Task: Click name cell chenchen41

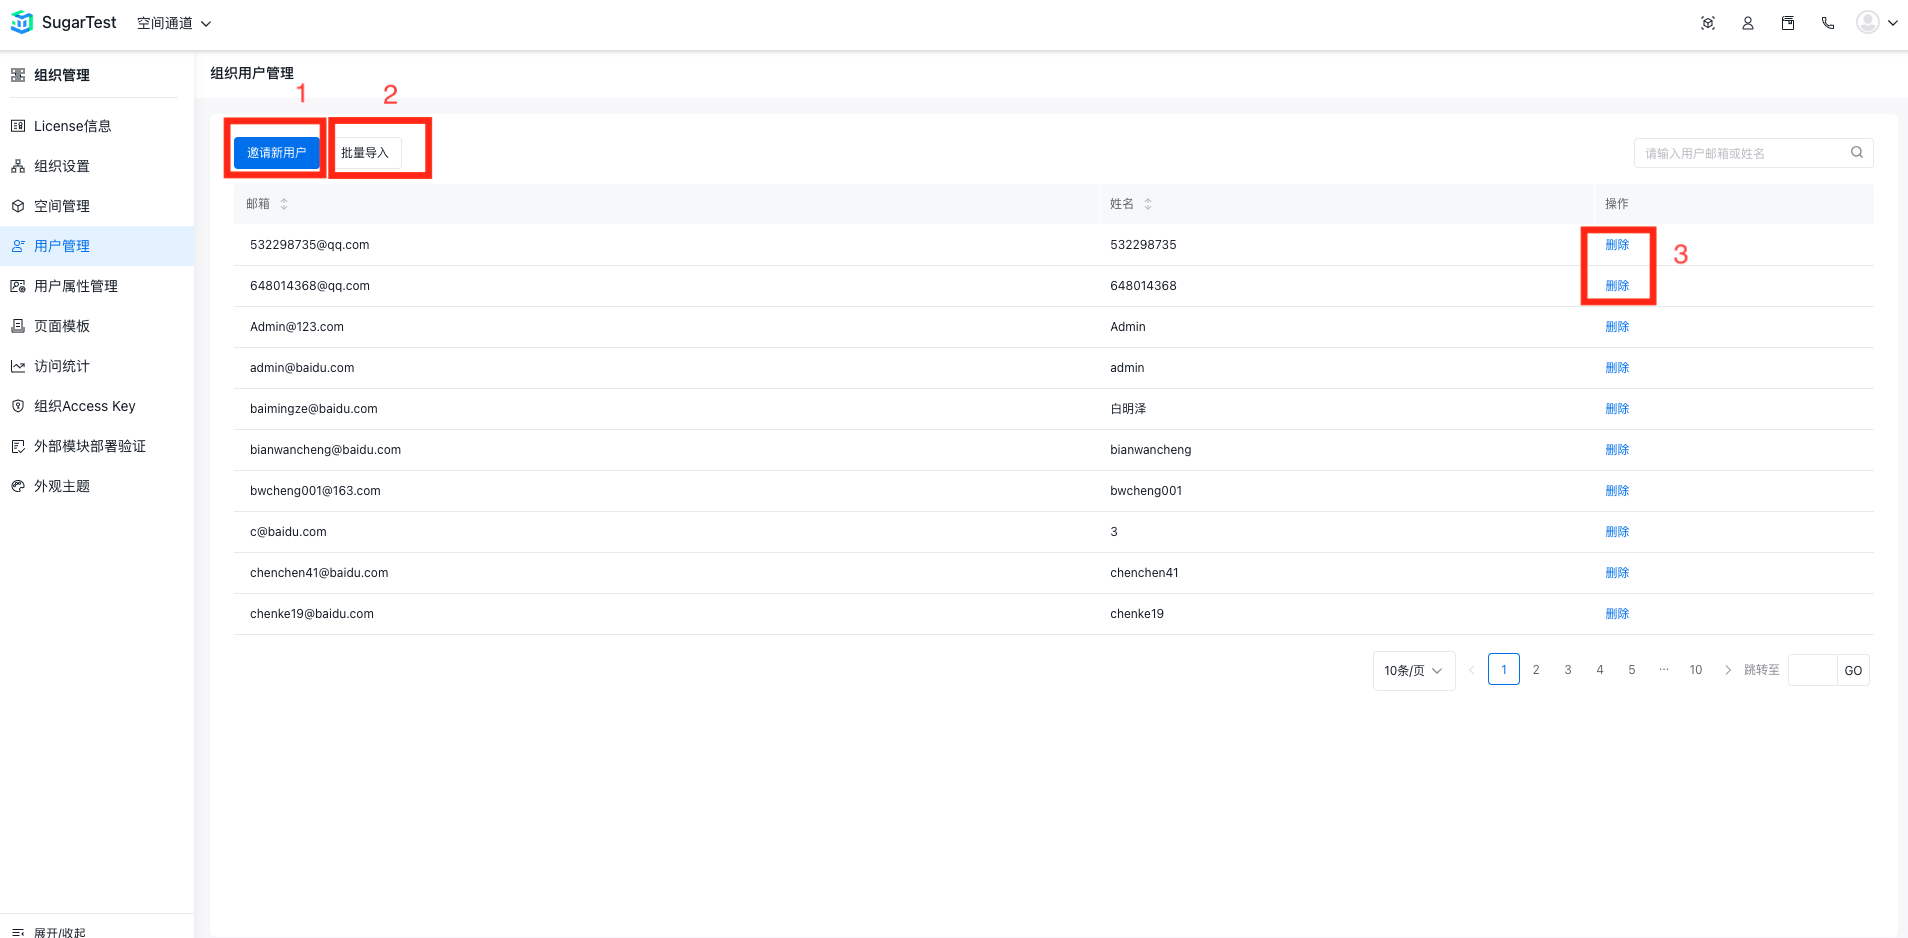Action: (1144, 573)
